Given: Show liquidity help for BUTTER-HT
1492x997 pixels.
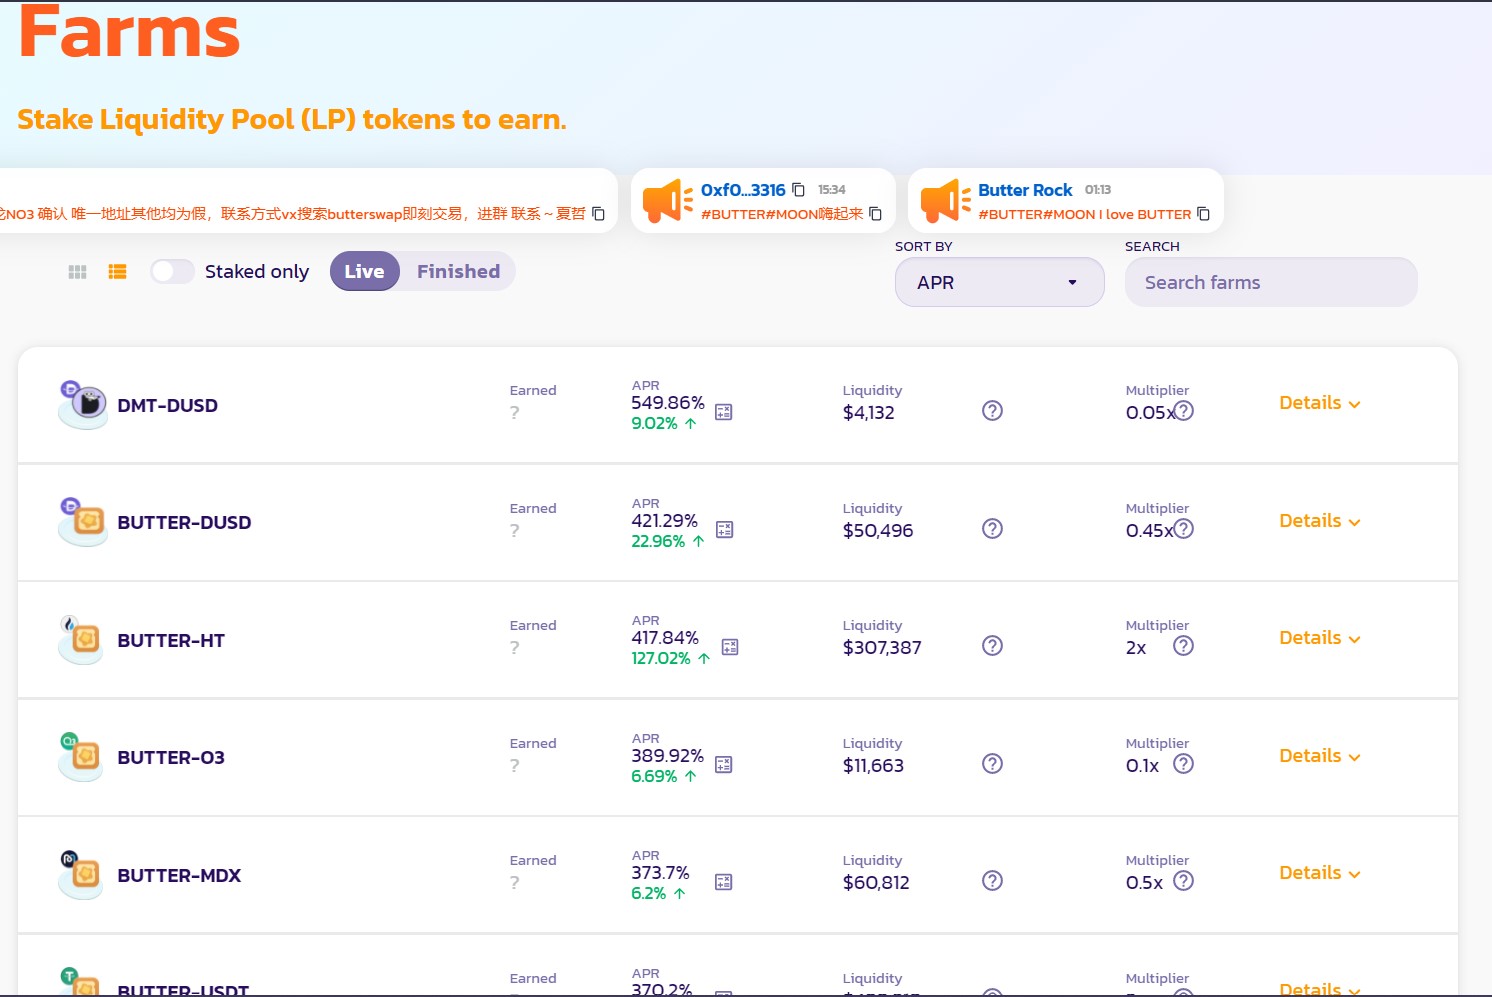Looking at the screenshot, I should 992,646.
